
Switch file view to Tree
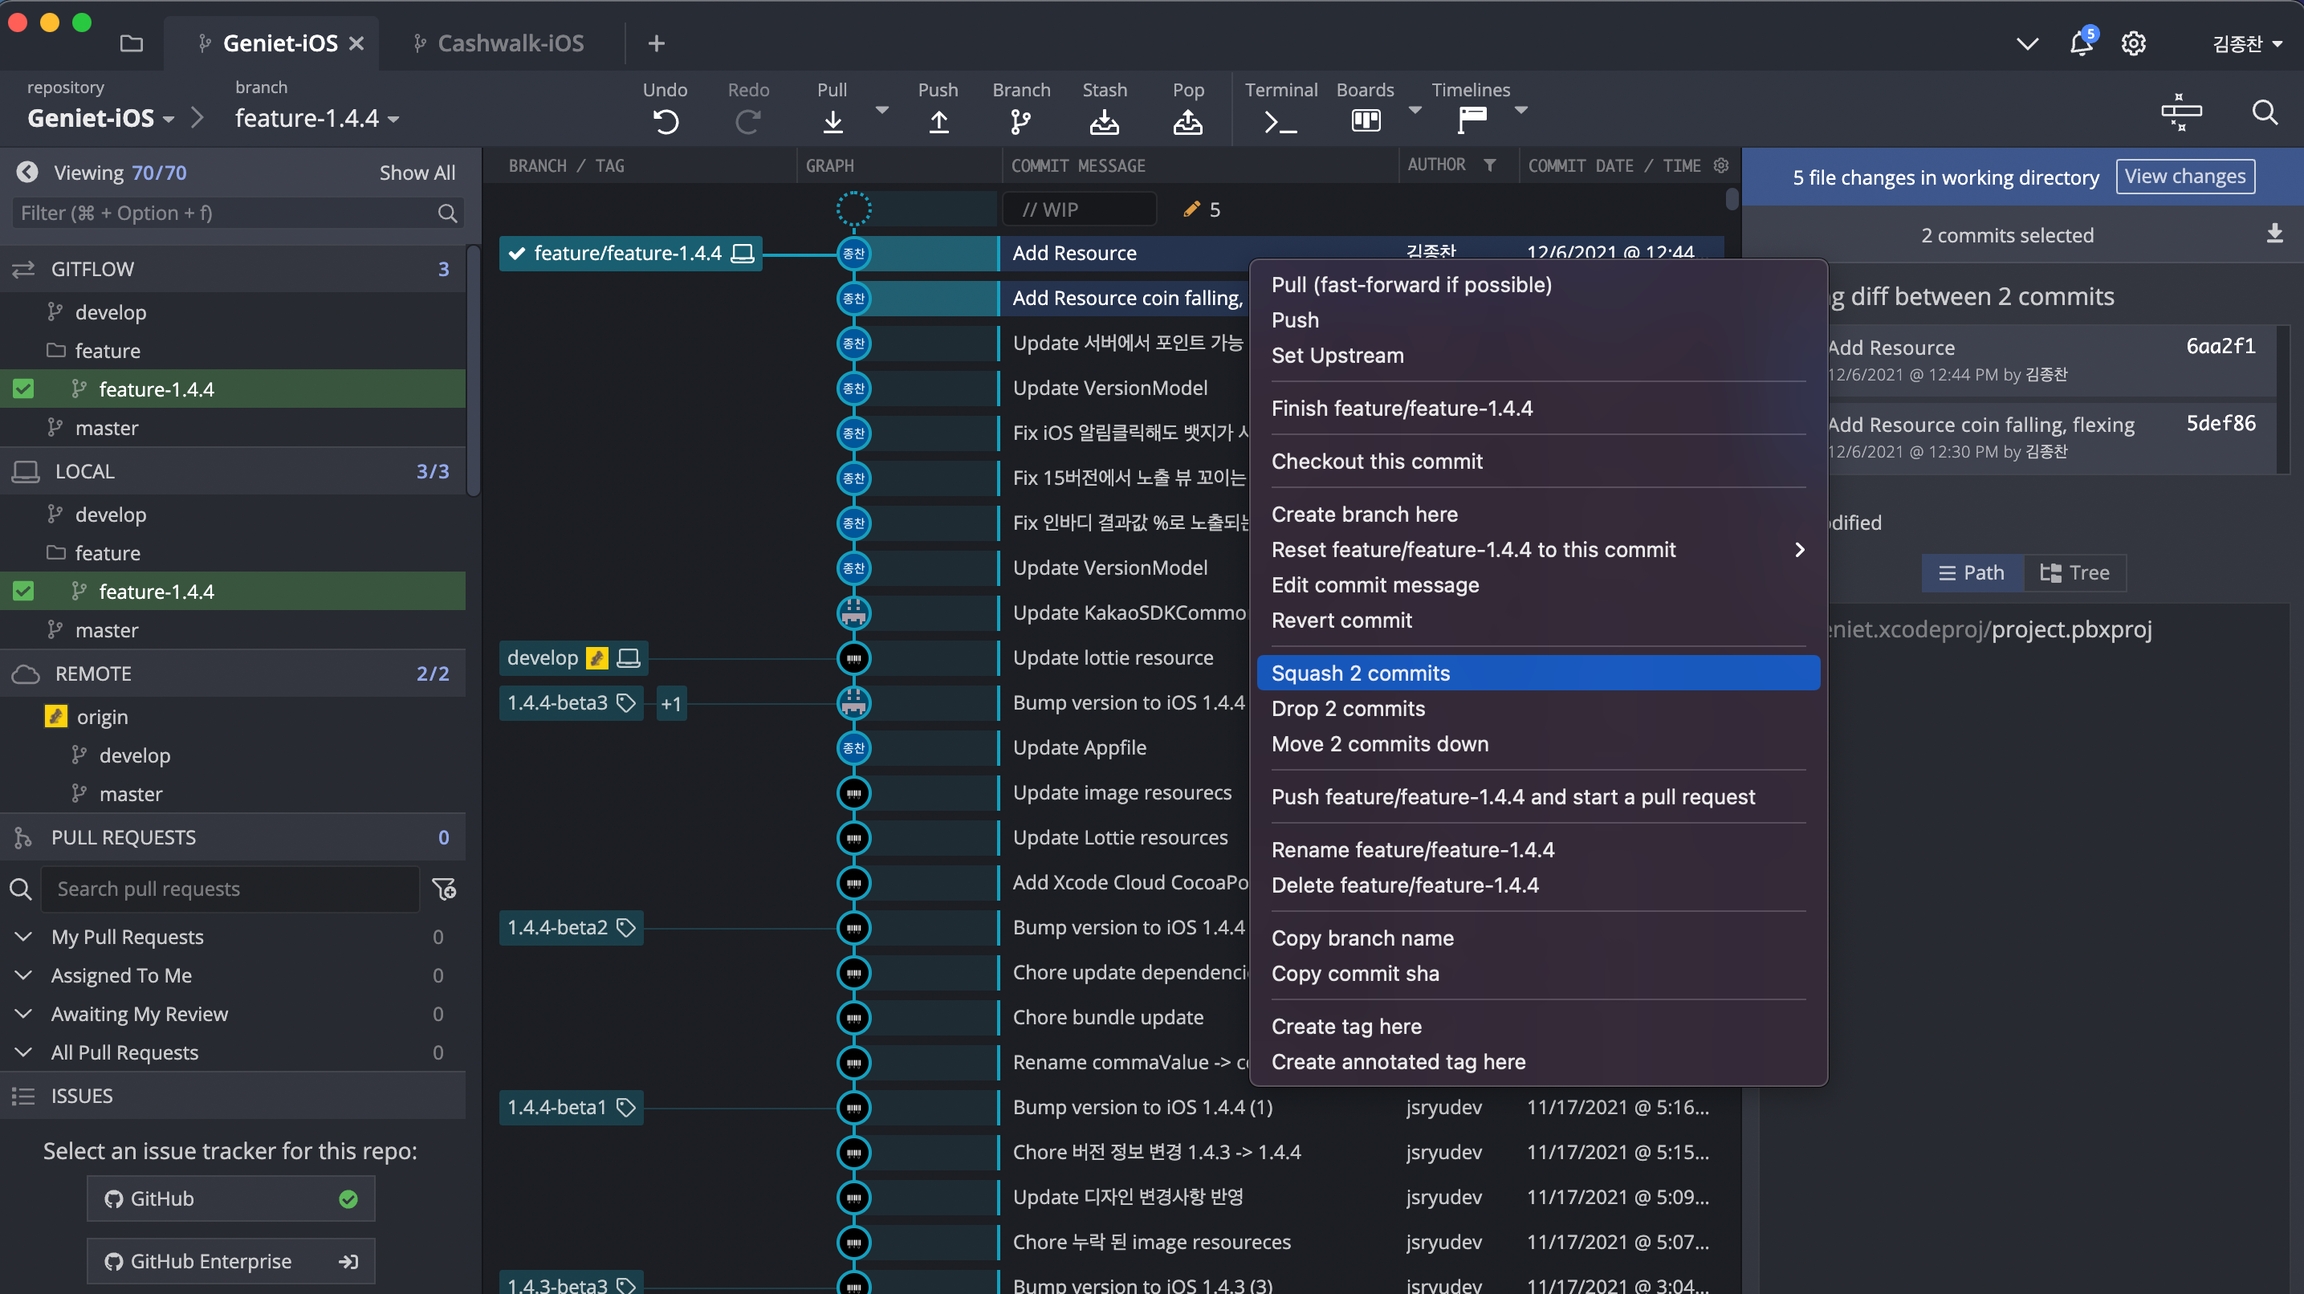(x=2075, y=573)
